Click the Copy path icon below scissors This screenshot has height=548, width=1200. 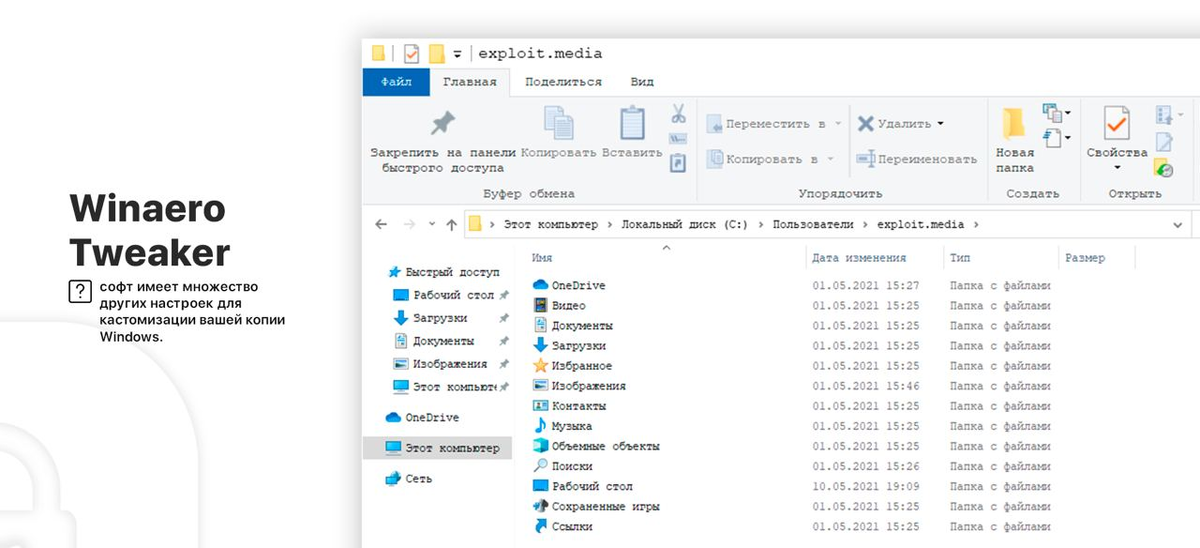(678, 138)
